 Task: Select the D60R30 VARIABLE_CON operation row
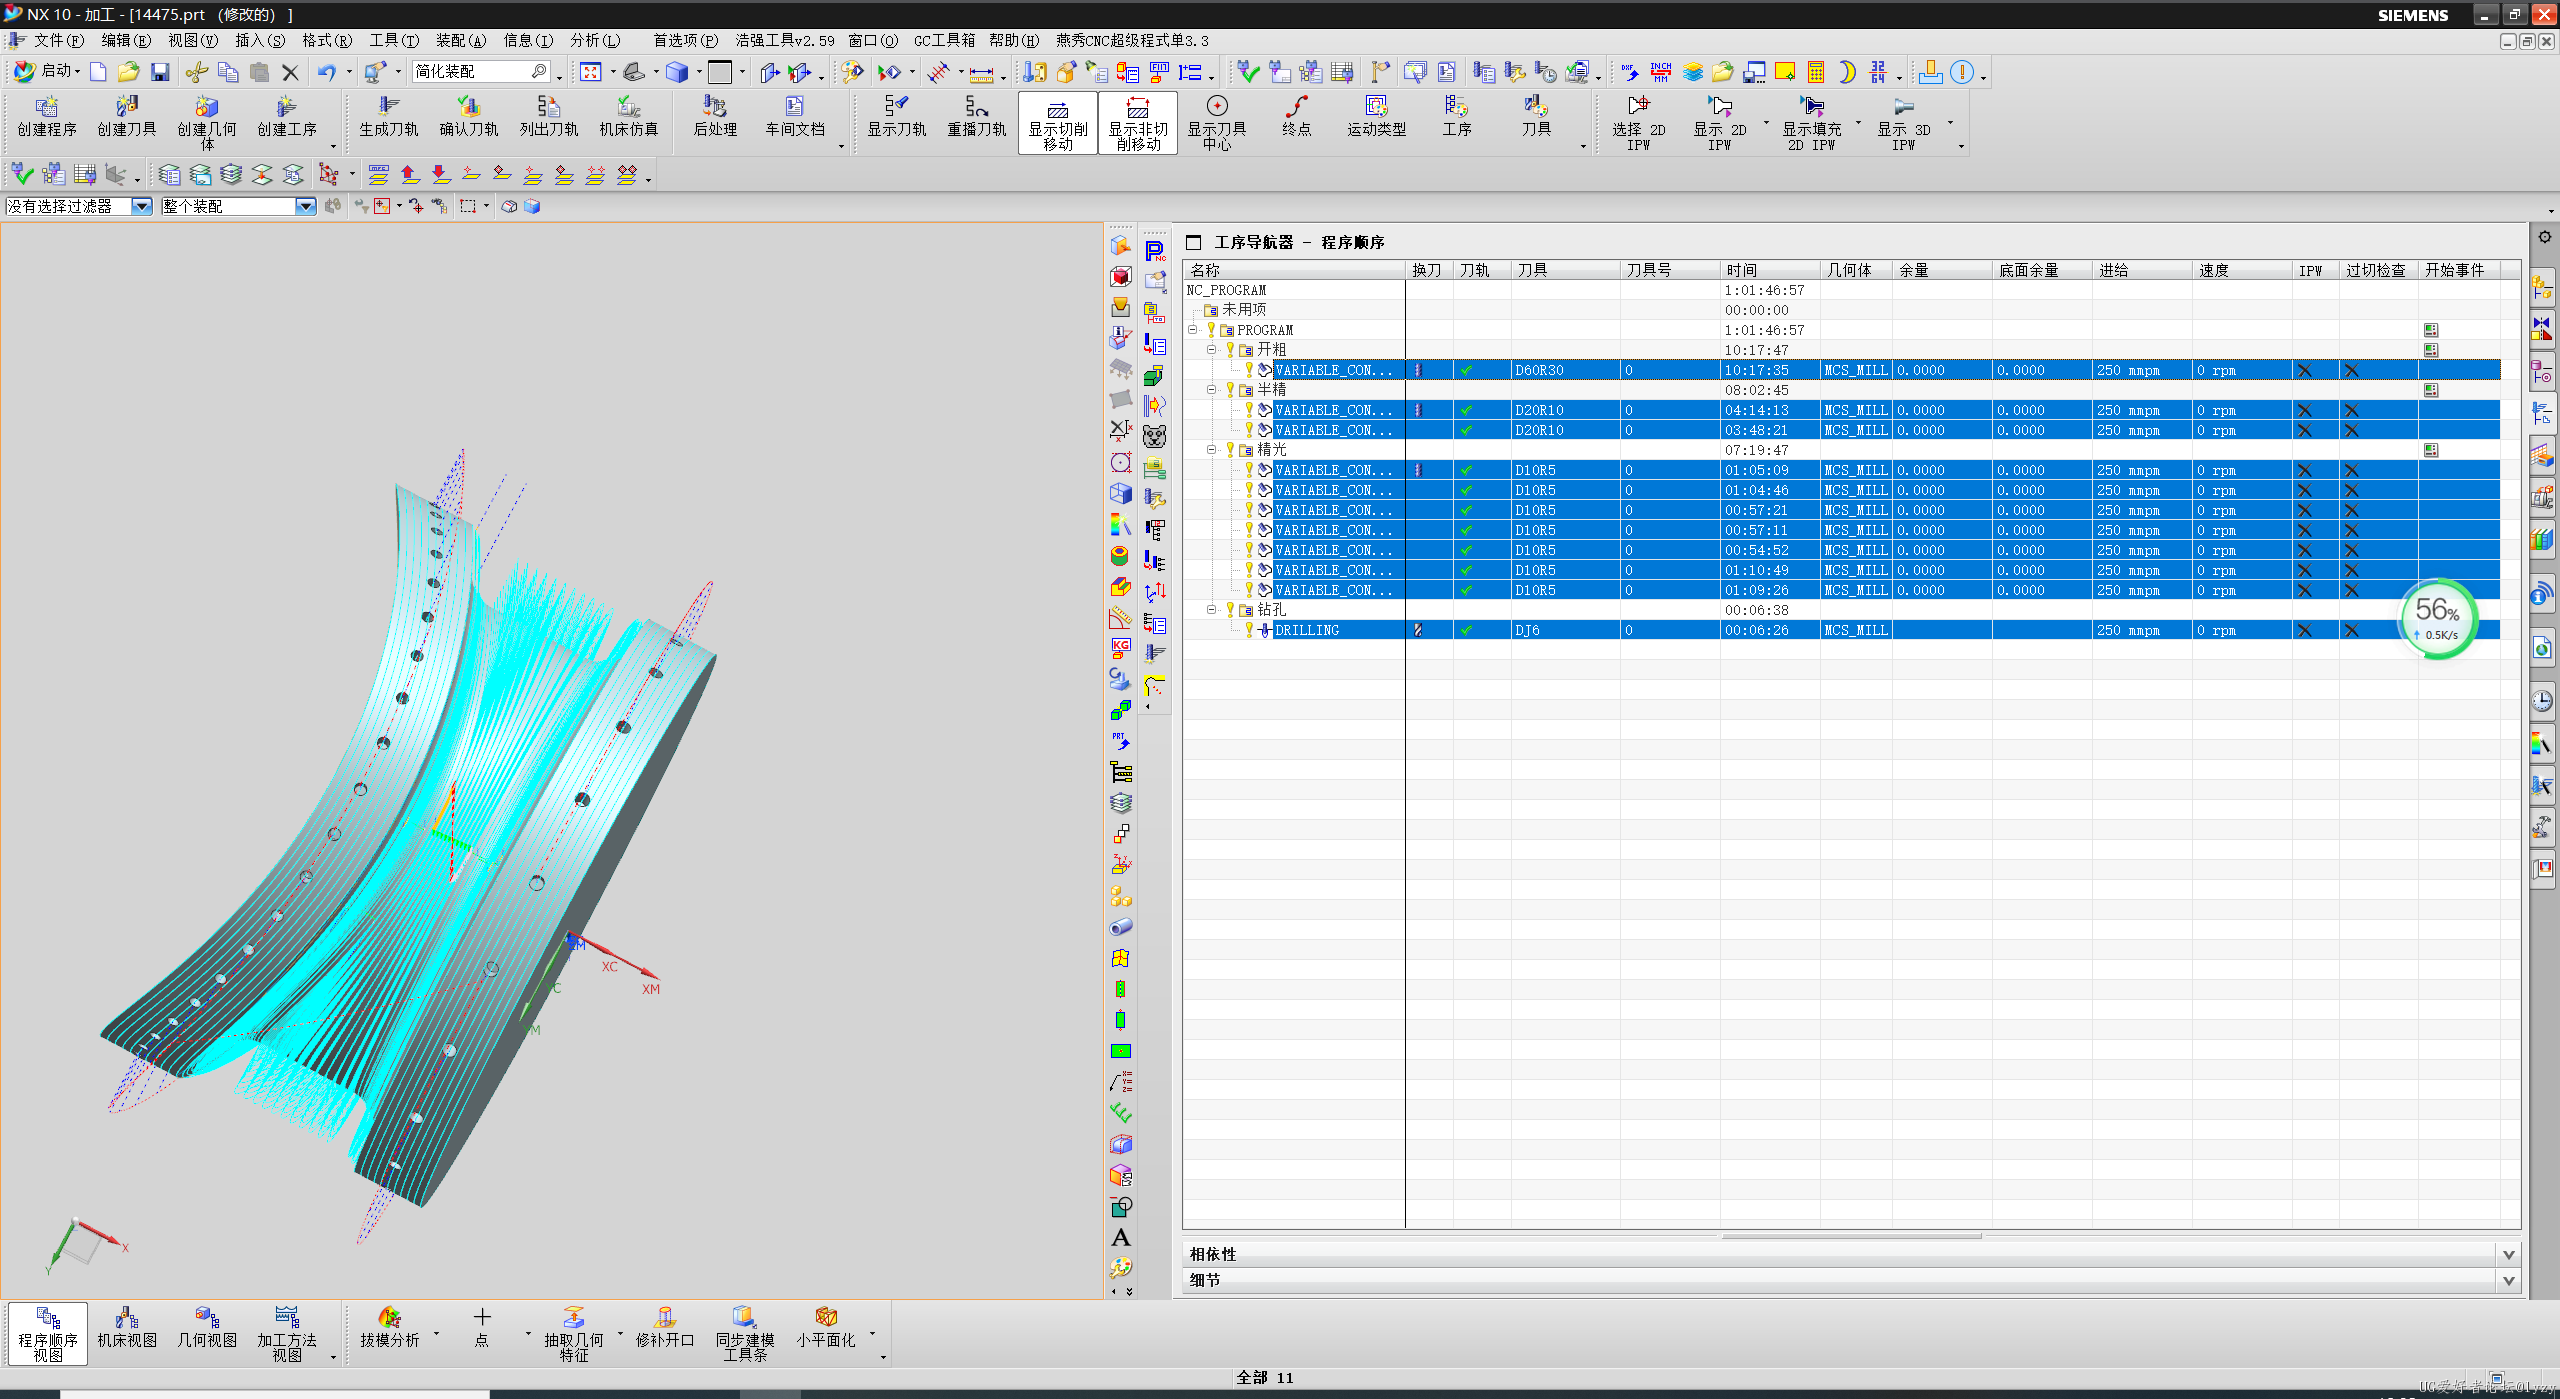tap(1841, 370)
